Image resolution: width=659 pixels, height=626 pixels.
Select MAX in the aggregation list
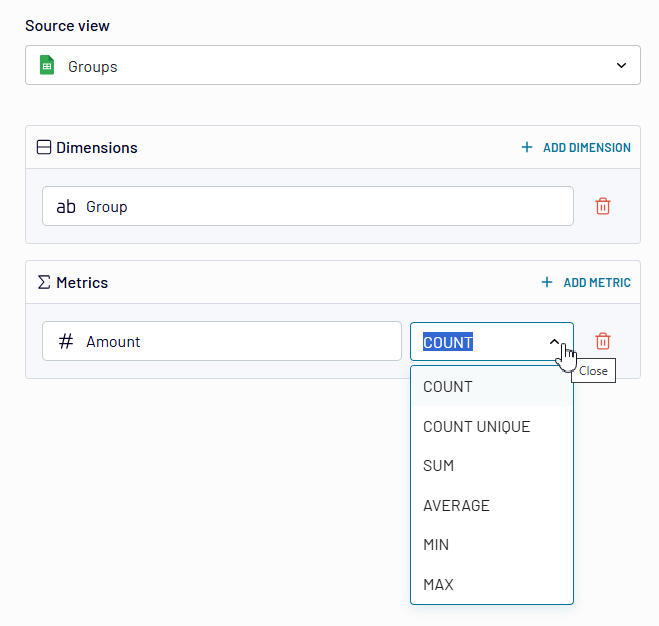click(438, 585)
